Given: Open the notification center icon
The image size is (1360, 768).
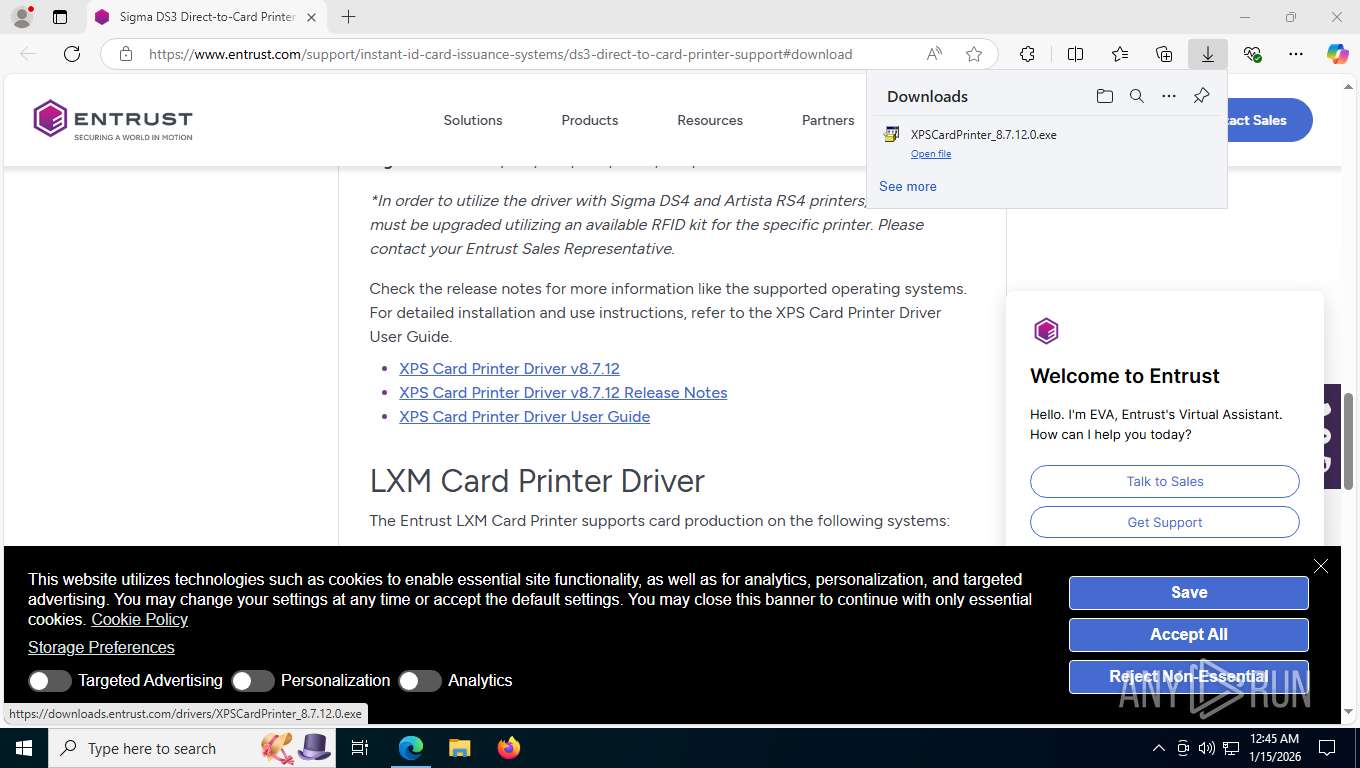Looking at the screenshot, I should point(1327,748).
